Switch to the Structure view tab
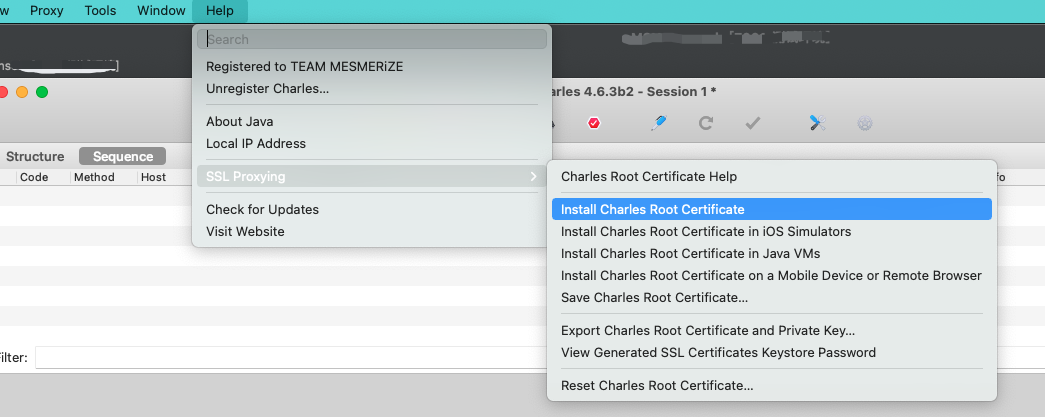Image resolution: width=1045 pixels, height=417 pixels. 35,157
